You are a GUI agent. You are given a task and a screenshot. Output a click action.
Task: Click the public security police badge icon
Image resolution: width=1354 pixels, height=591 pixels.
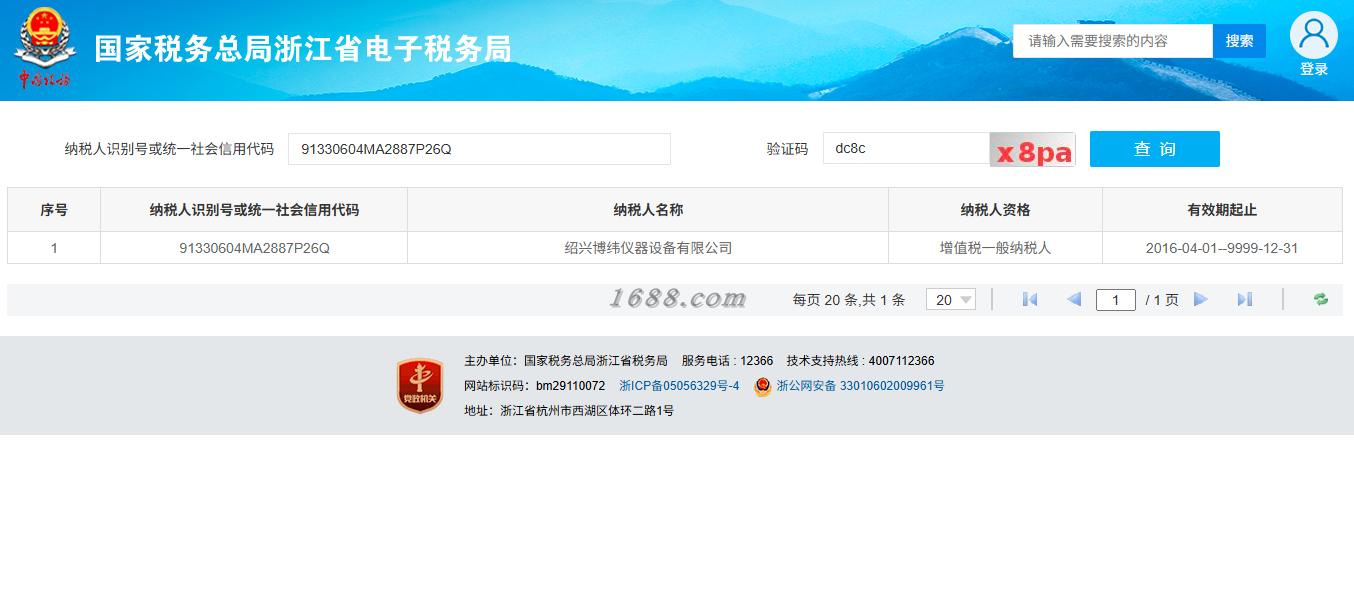763,386
